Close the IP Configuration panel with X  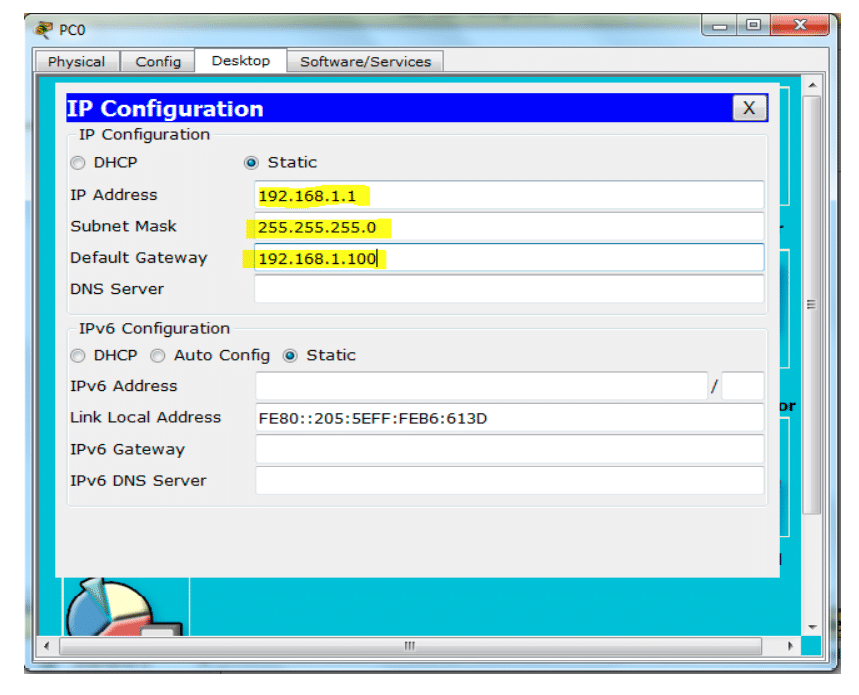(x=749, y=108)
